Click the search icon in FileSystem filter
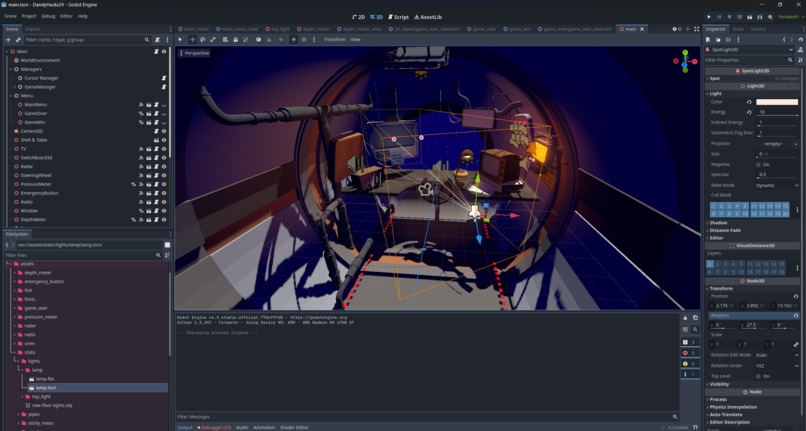Screen dimensions: 806x431 click(158, 255)
